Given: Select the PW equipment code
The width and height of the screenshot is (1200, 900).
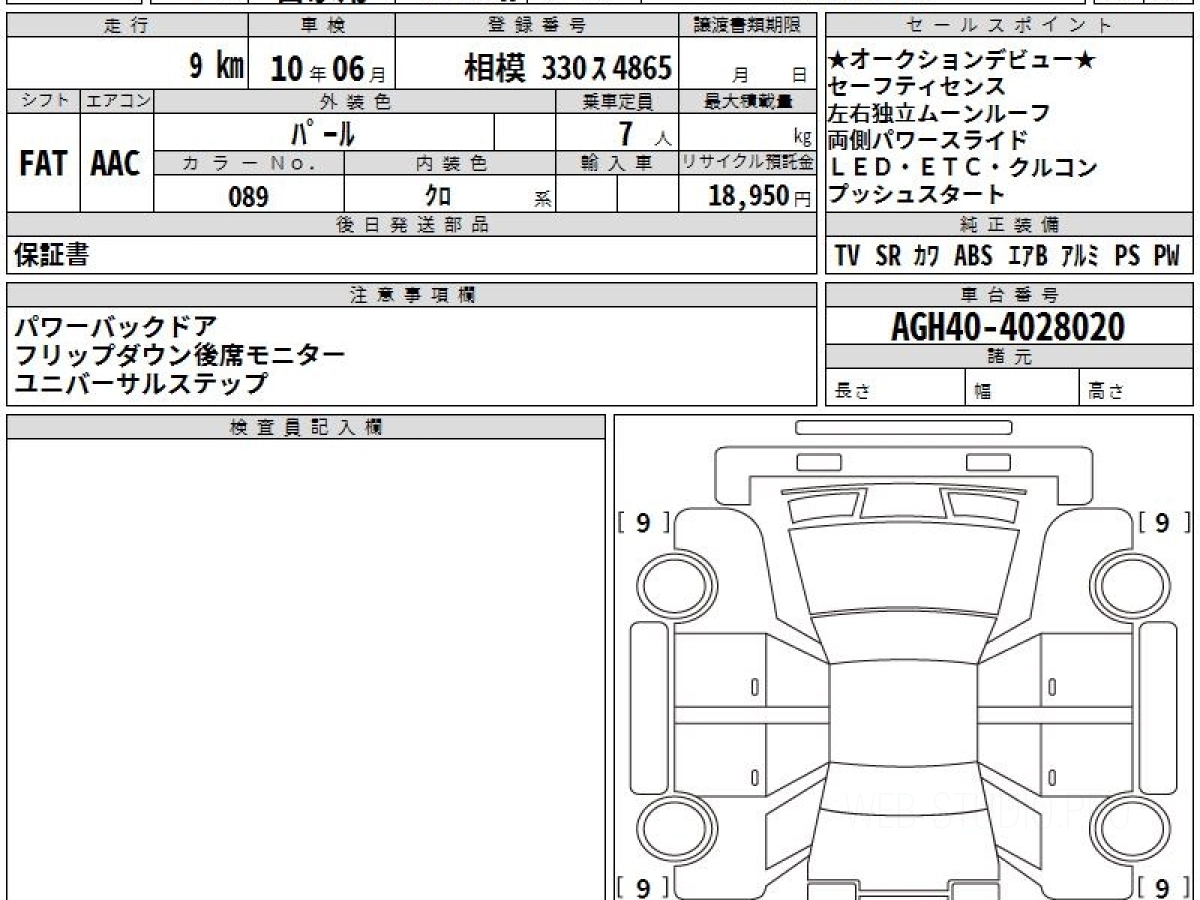Looking at the screenshot, I should pyautogui.click(x=1167, y=256).
